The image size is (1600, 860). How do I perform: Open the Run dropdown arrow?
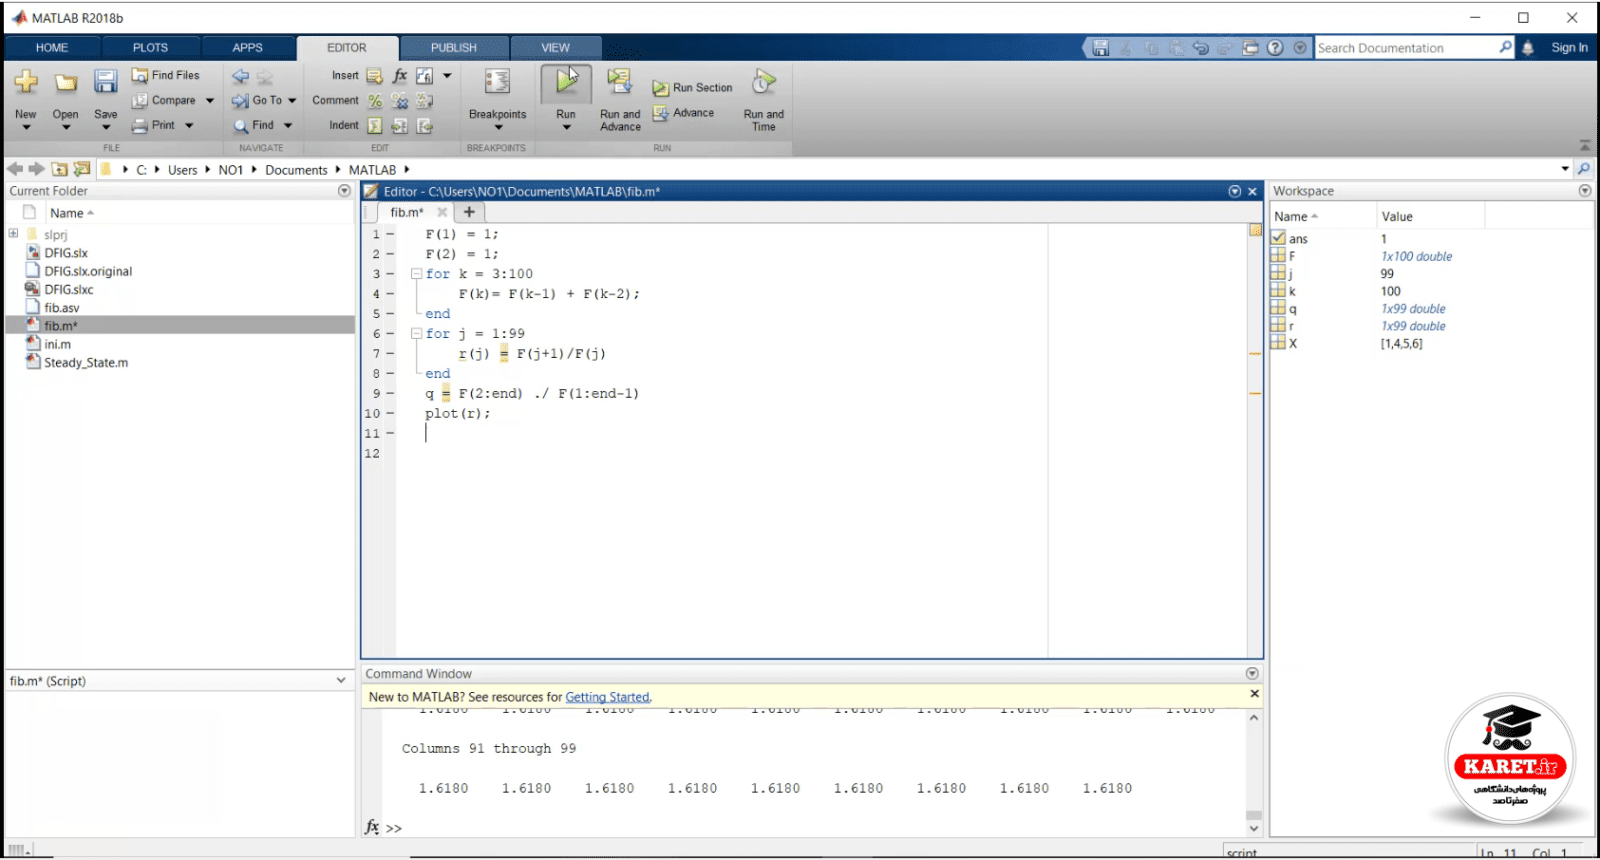click(x=566, y=128)
